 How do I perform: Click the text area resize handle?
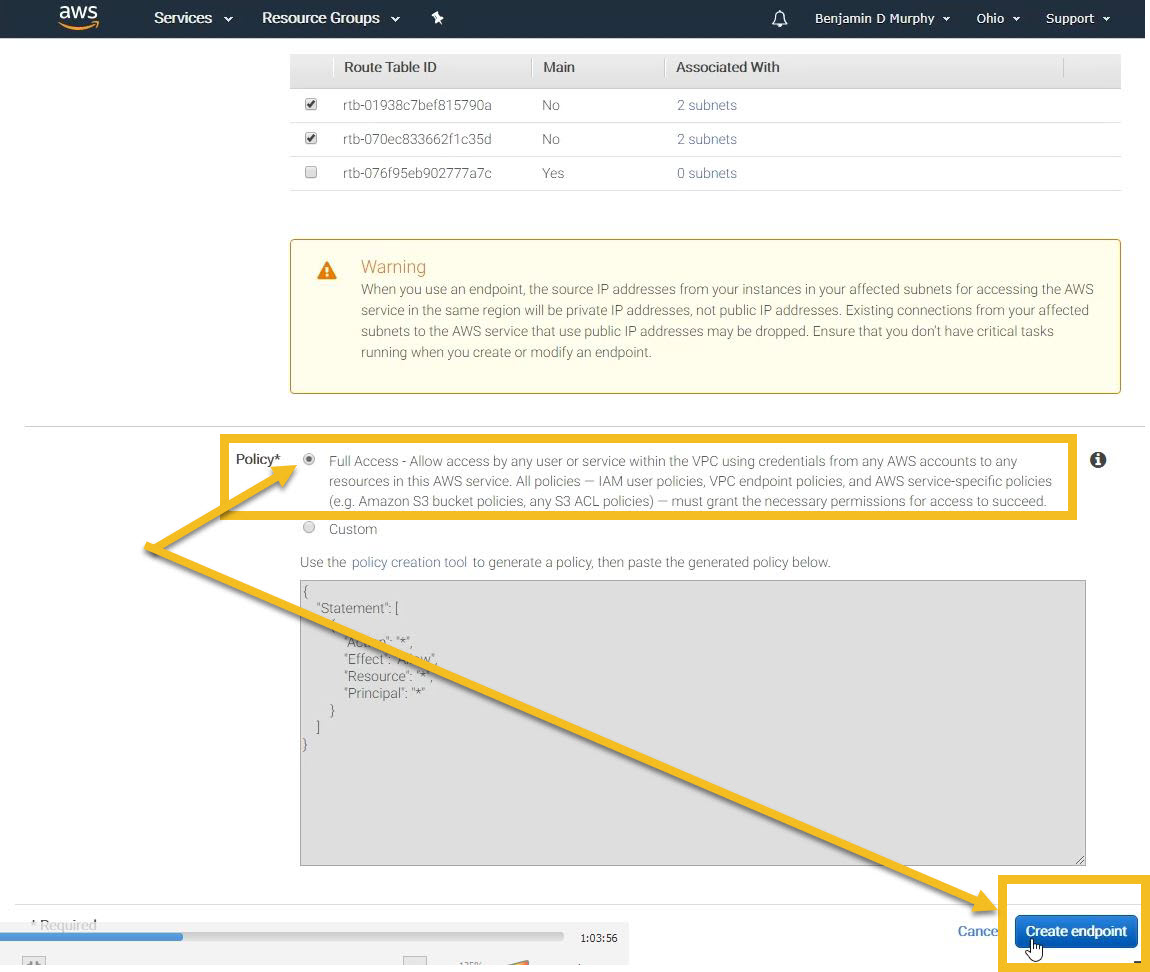(x=1080, y=860)
